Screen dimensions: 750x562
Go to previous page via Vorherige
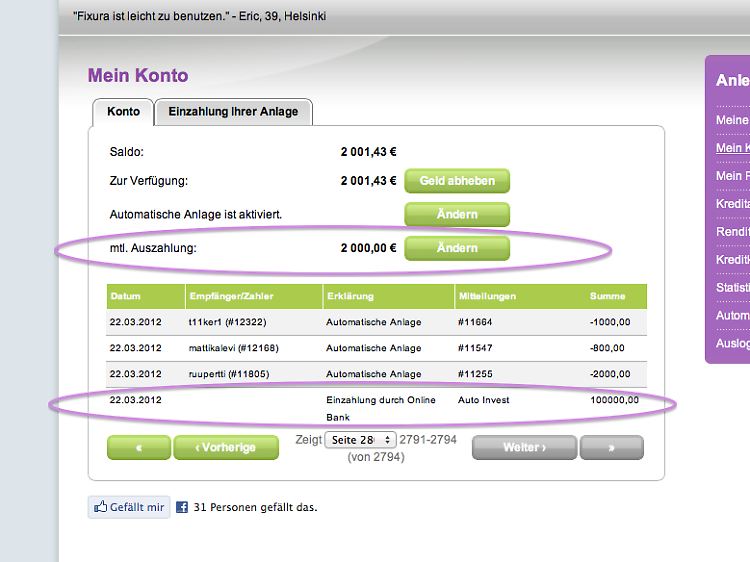[x=225, y=448]
